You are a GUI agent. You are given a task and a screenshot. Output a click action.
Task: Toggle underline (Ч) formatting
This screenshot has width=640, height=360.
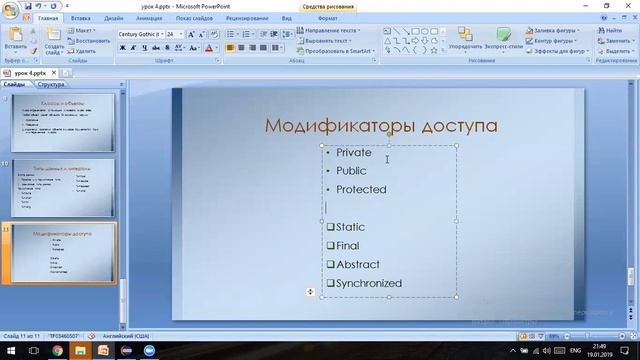pos(144,48)
